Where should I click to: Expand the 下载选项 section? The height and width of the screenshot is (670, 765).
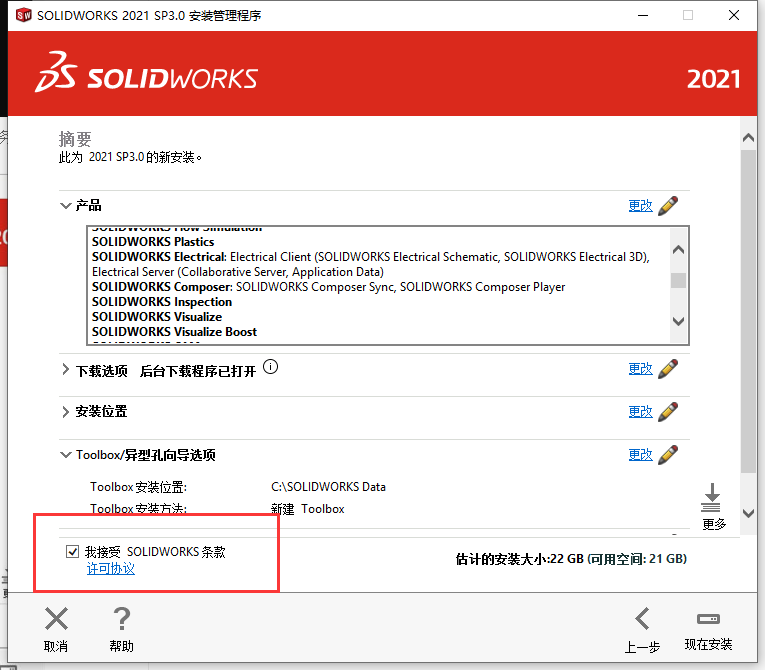(65, 369)
